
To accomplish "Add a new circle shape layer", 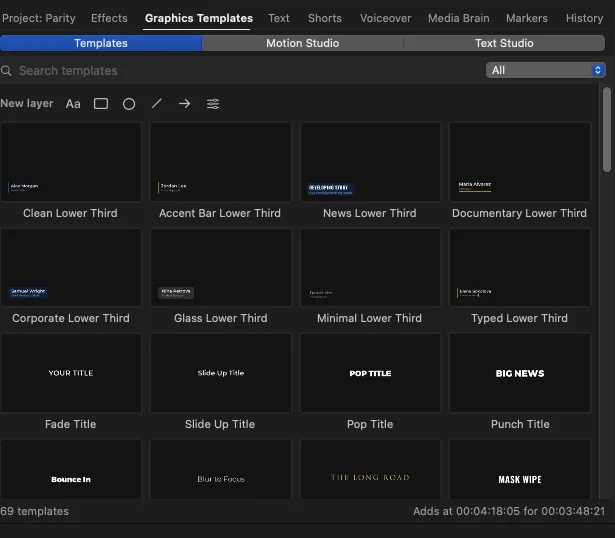I will pyautogui.click(x=129, y=104).
